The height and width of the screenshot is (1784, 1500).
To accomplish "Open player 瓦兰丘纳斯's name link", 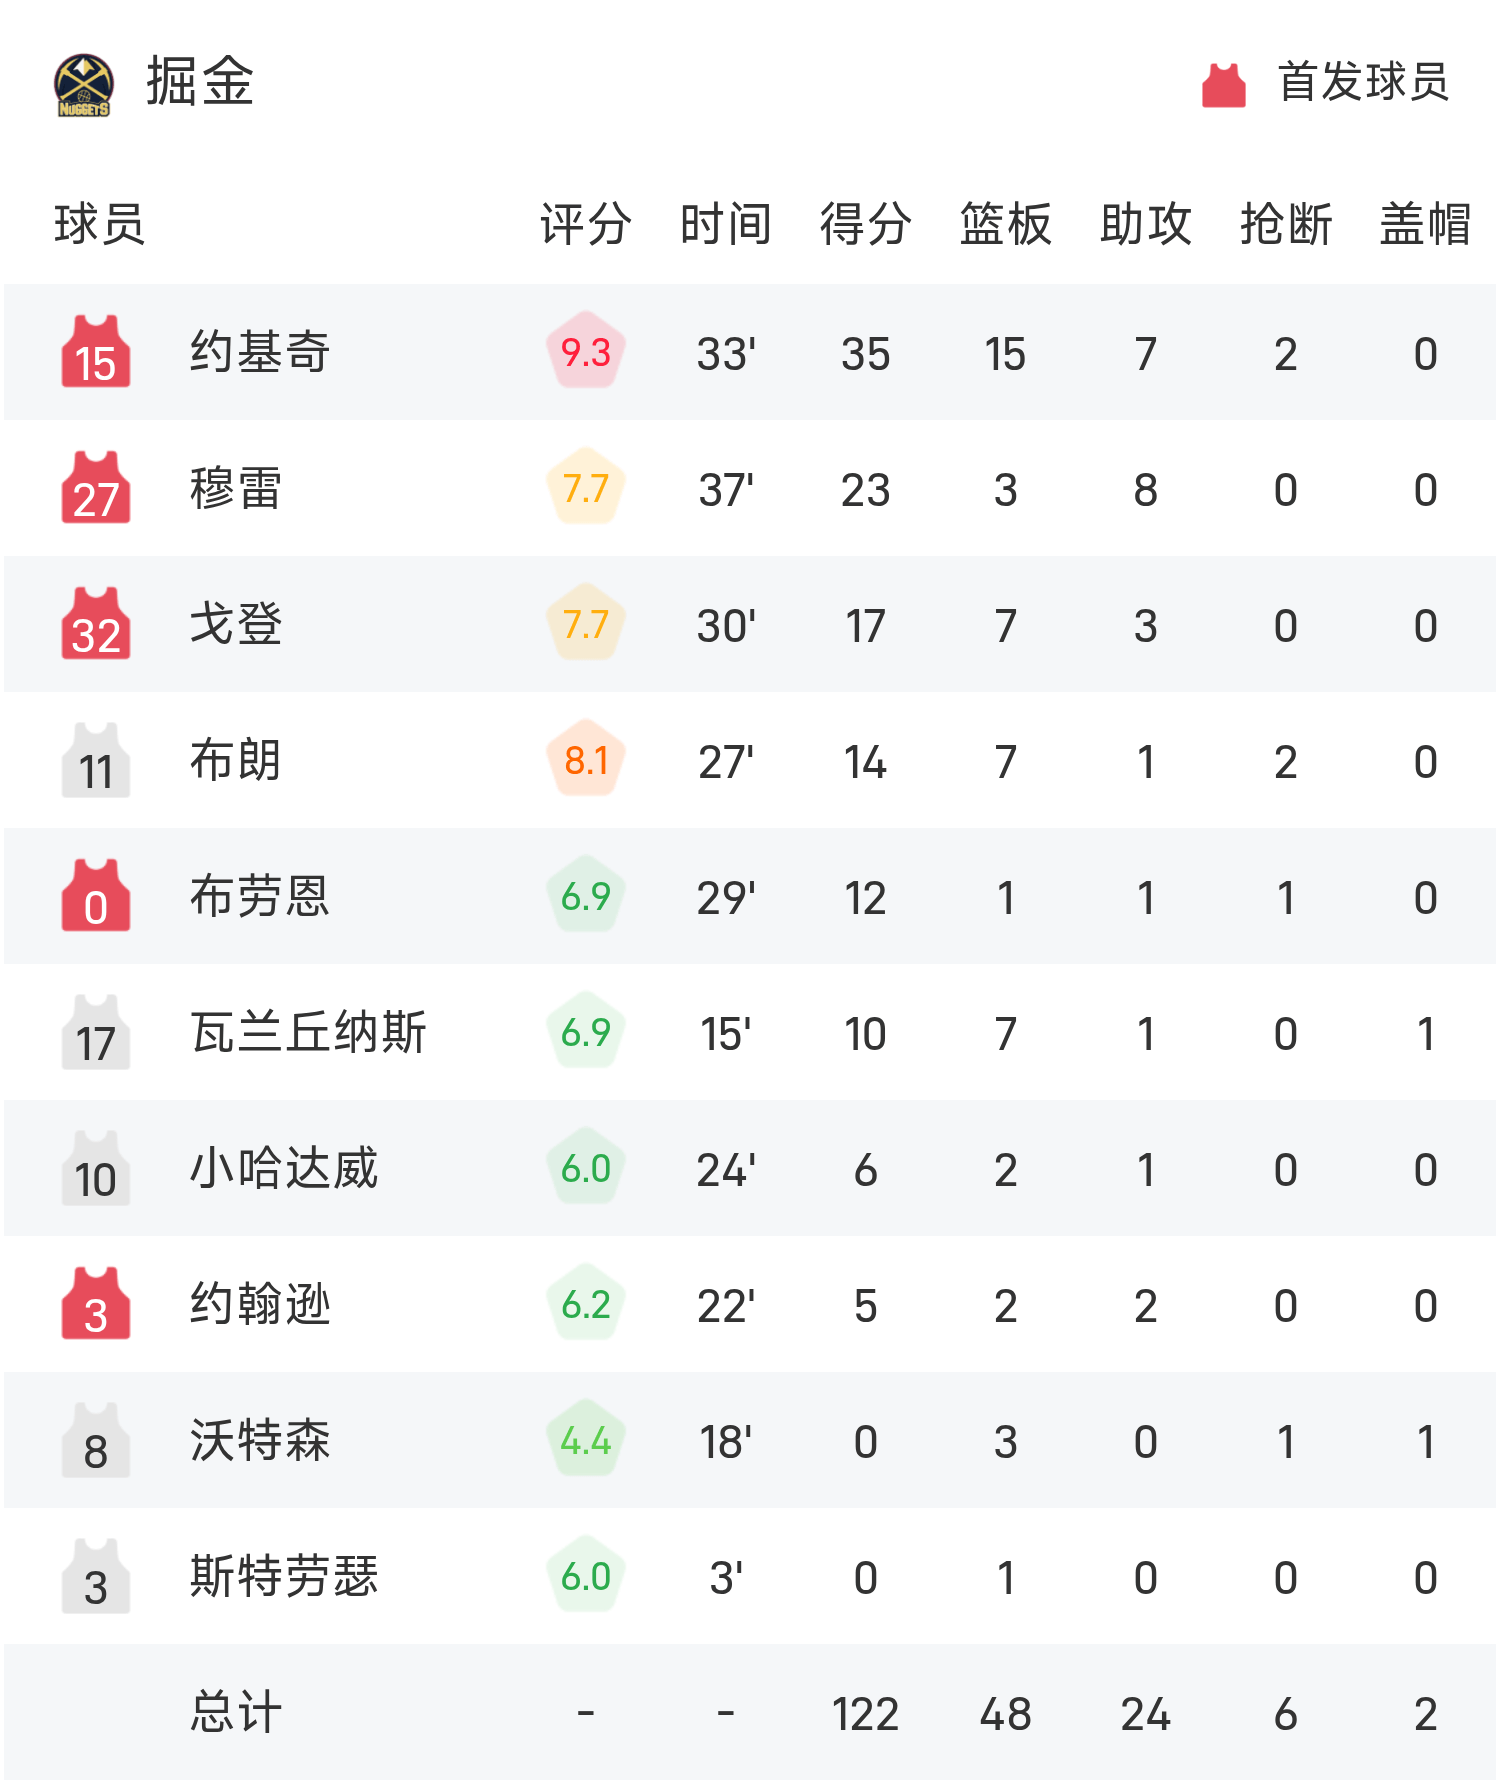I will coord(308,1032).
